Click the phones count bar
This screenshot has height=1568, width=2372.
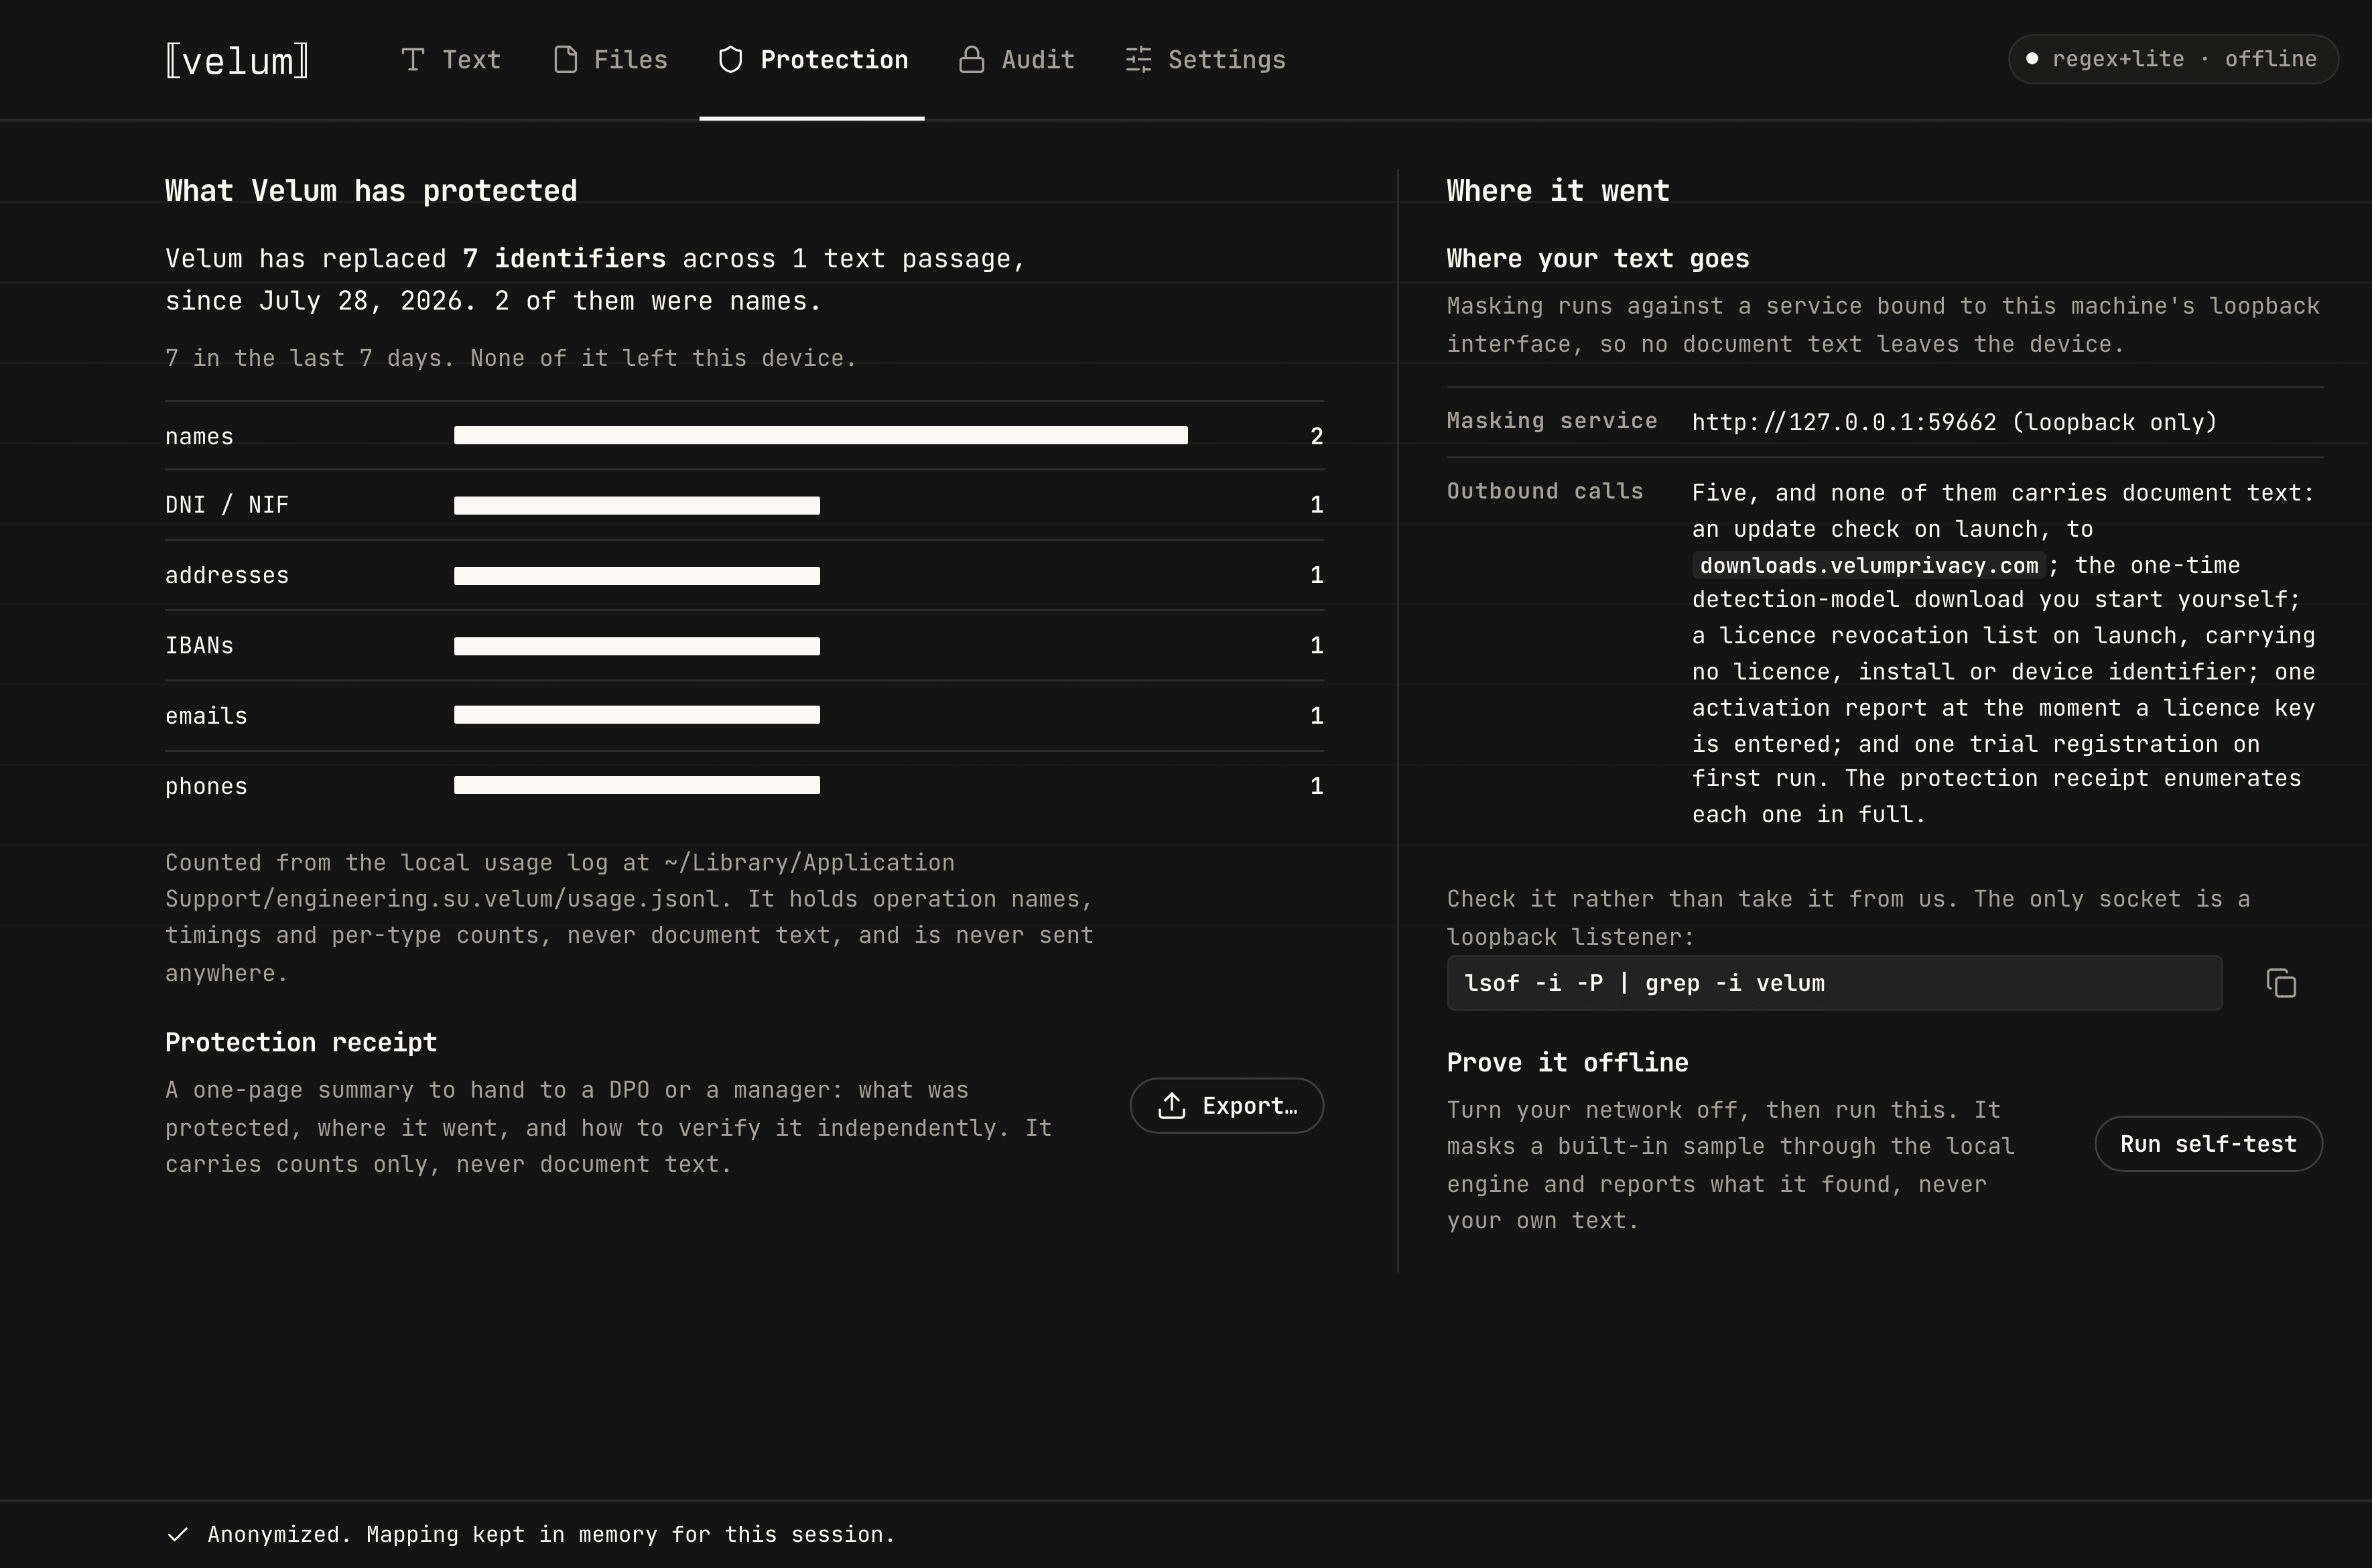click(x=637, y=786)
